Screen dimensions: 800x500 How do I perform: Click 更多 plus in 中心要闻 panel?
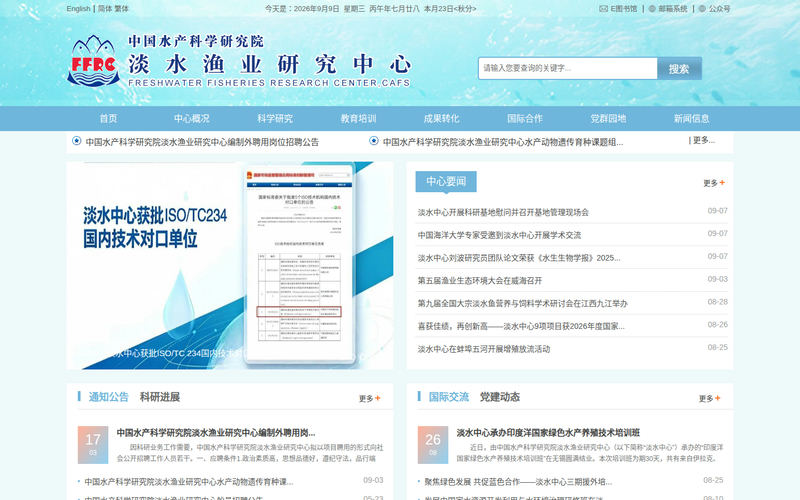pos(714,183)
